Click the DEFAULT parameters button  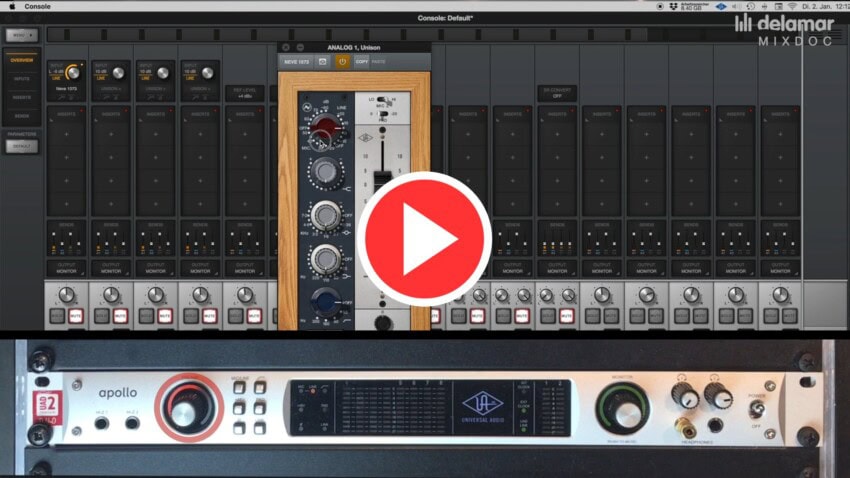(22, 146)
